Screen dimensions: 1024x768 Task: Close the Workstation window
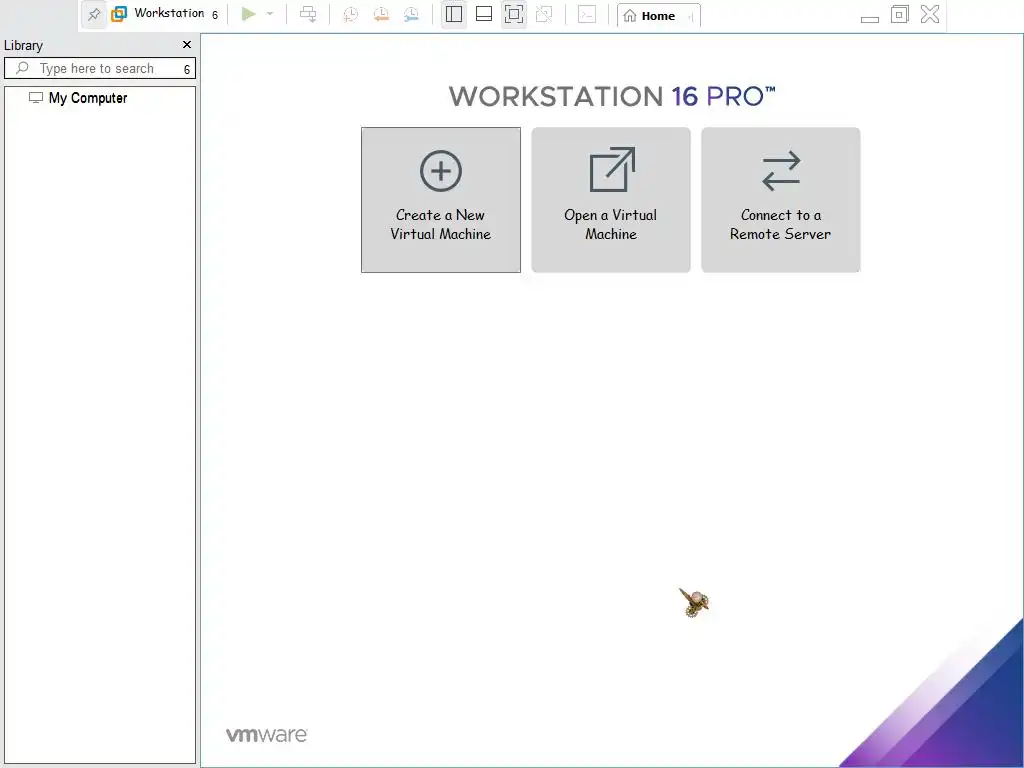tap(930, 14)
